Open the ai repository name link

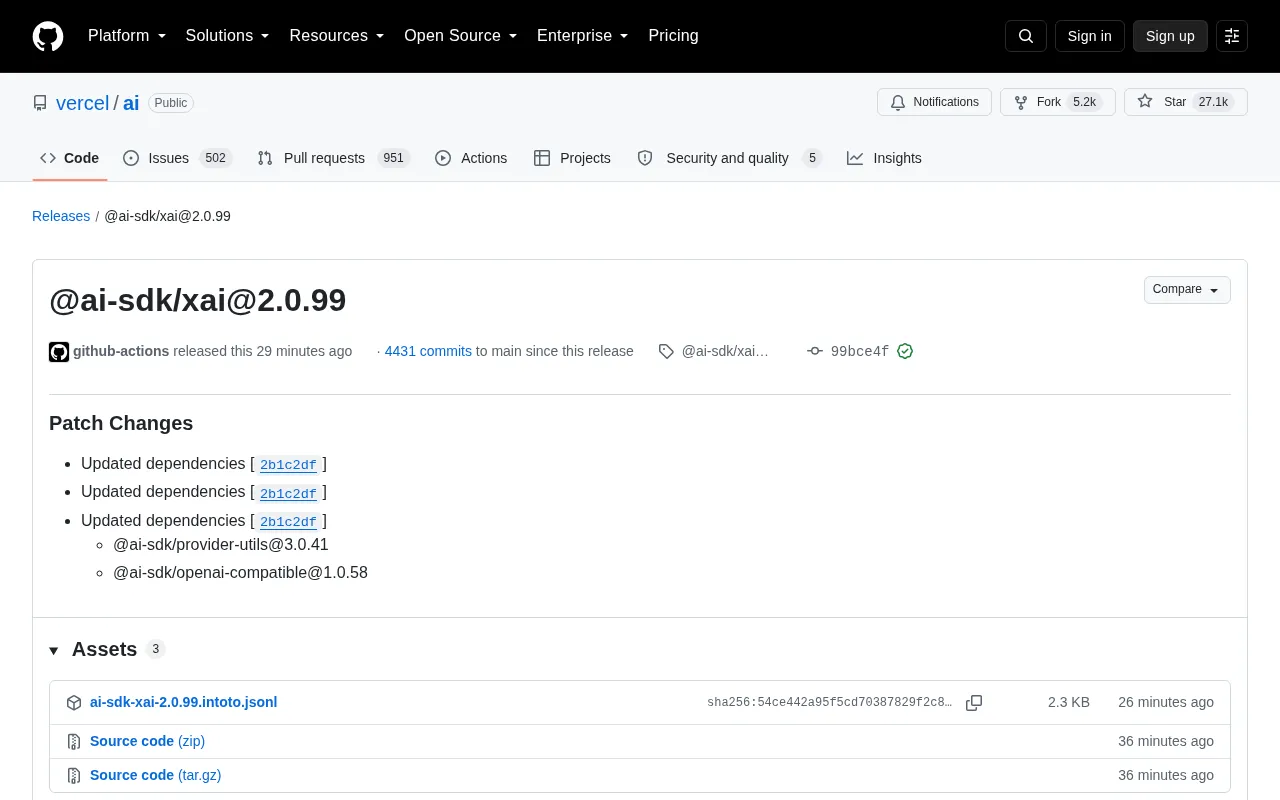[131, 103]
